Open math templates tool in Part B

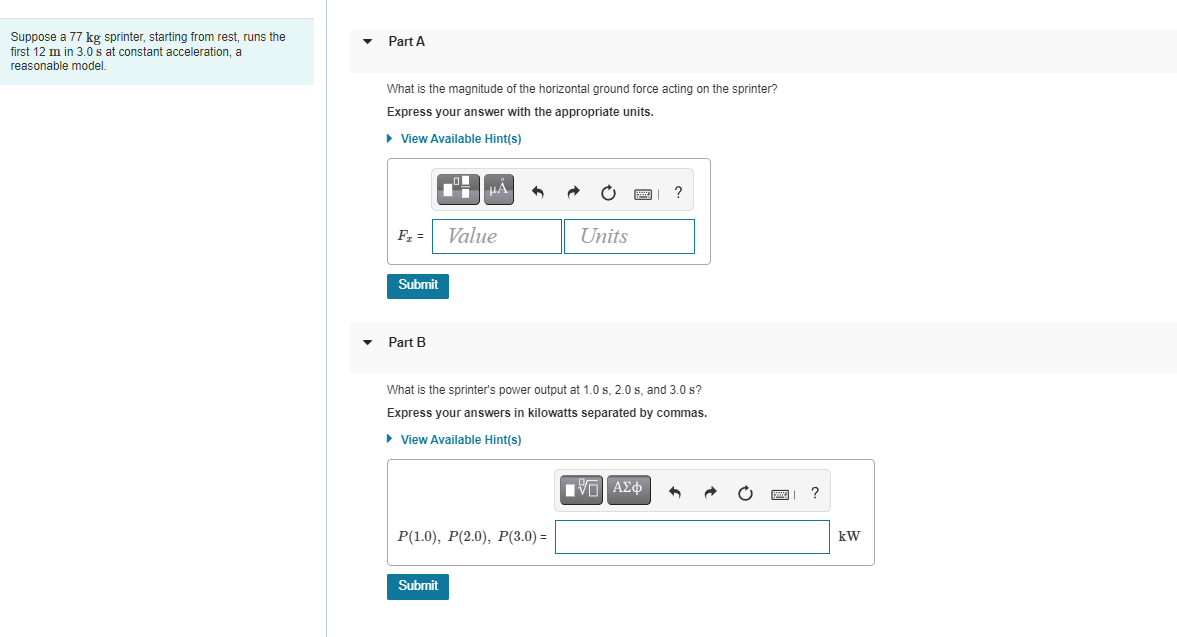click(581, 490)
